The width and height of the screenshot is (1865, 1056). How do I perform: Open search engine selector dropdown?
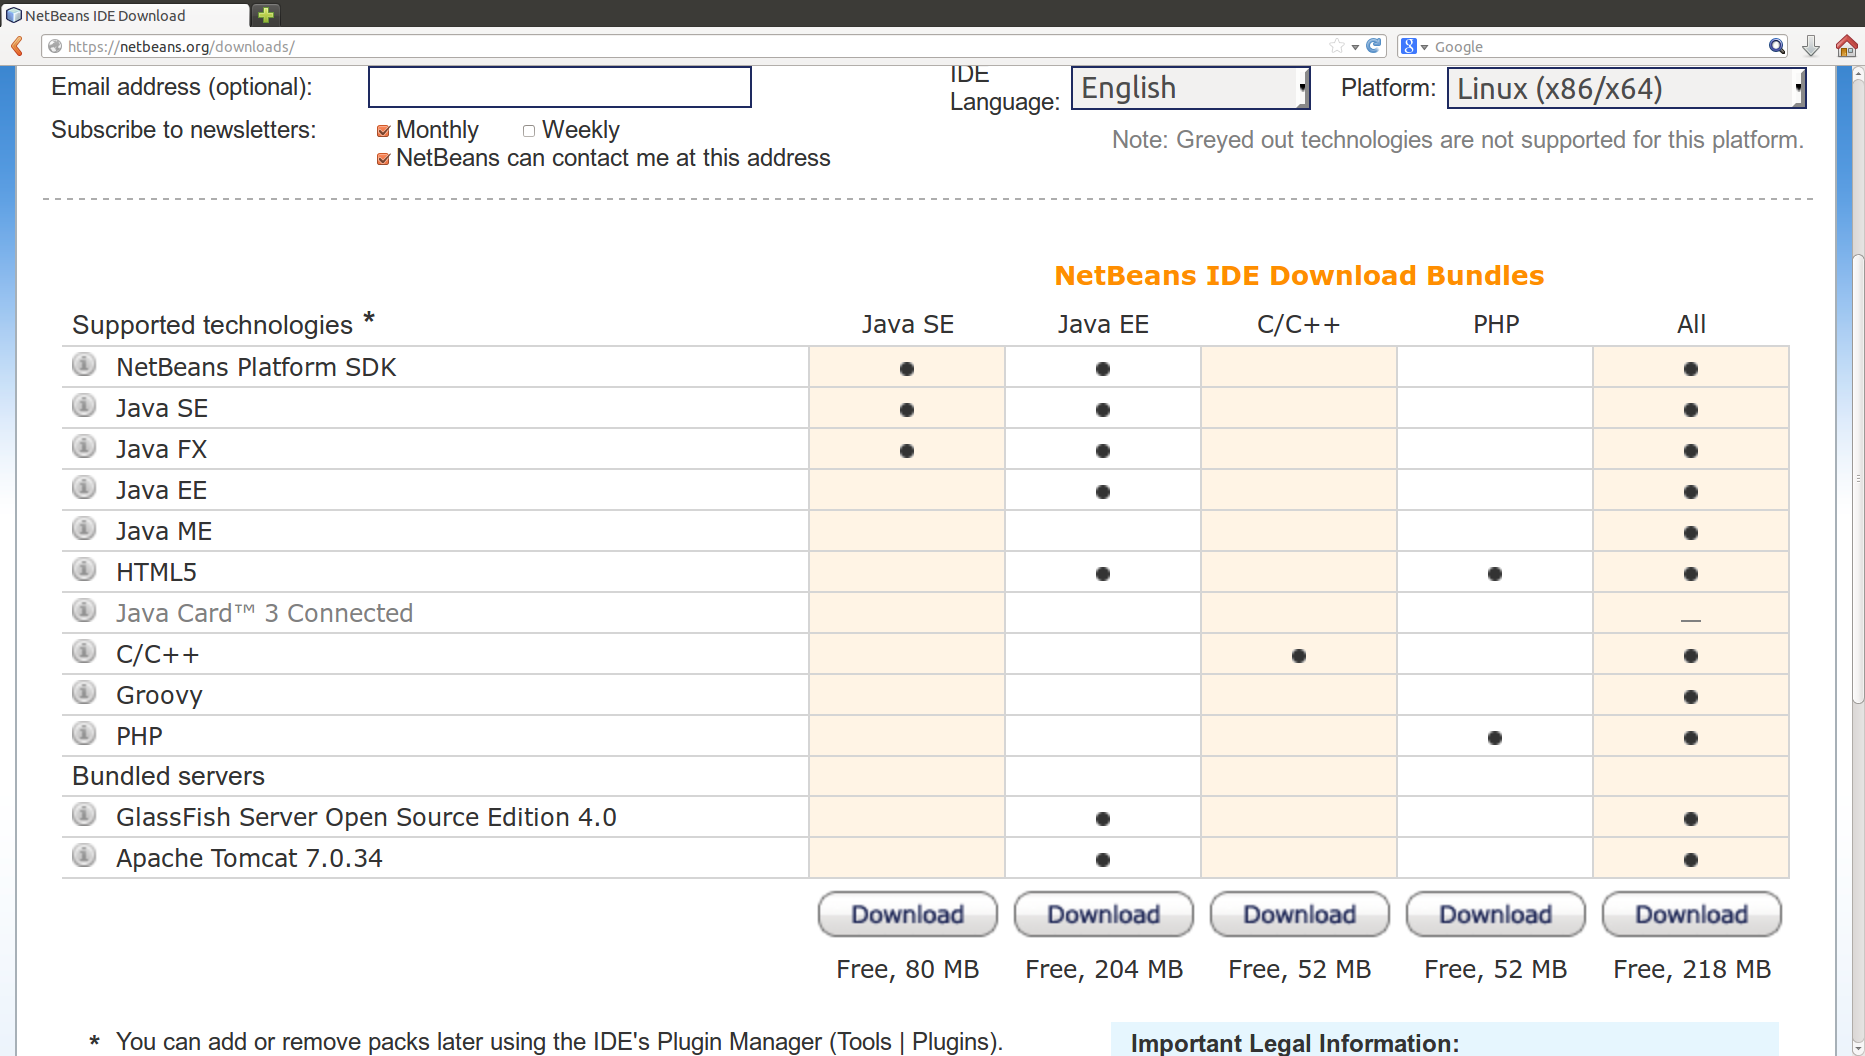click(1414, 46)
